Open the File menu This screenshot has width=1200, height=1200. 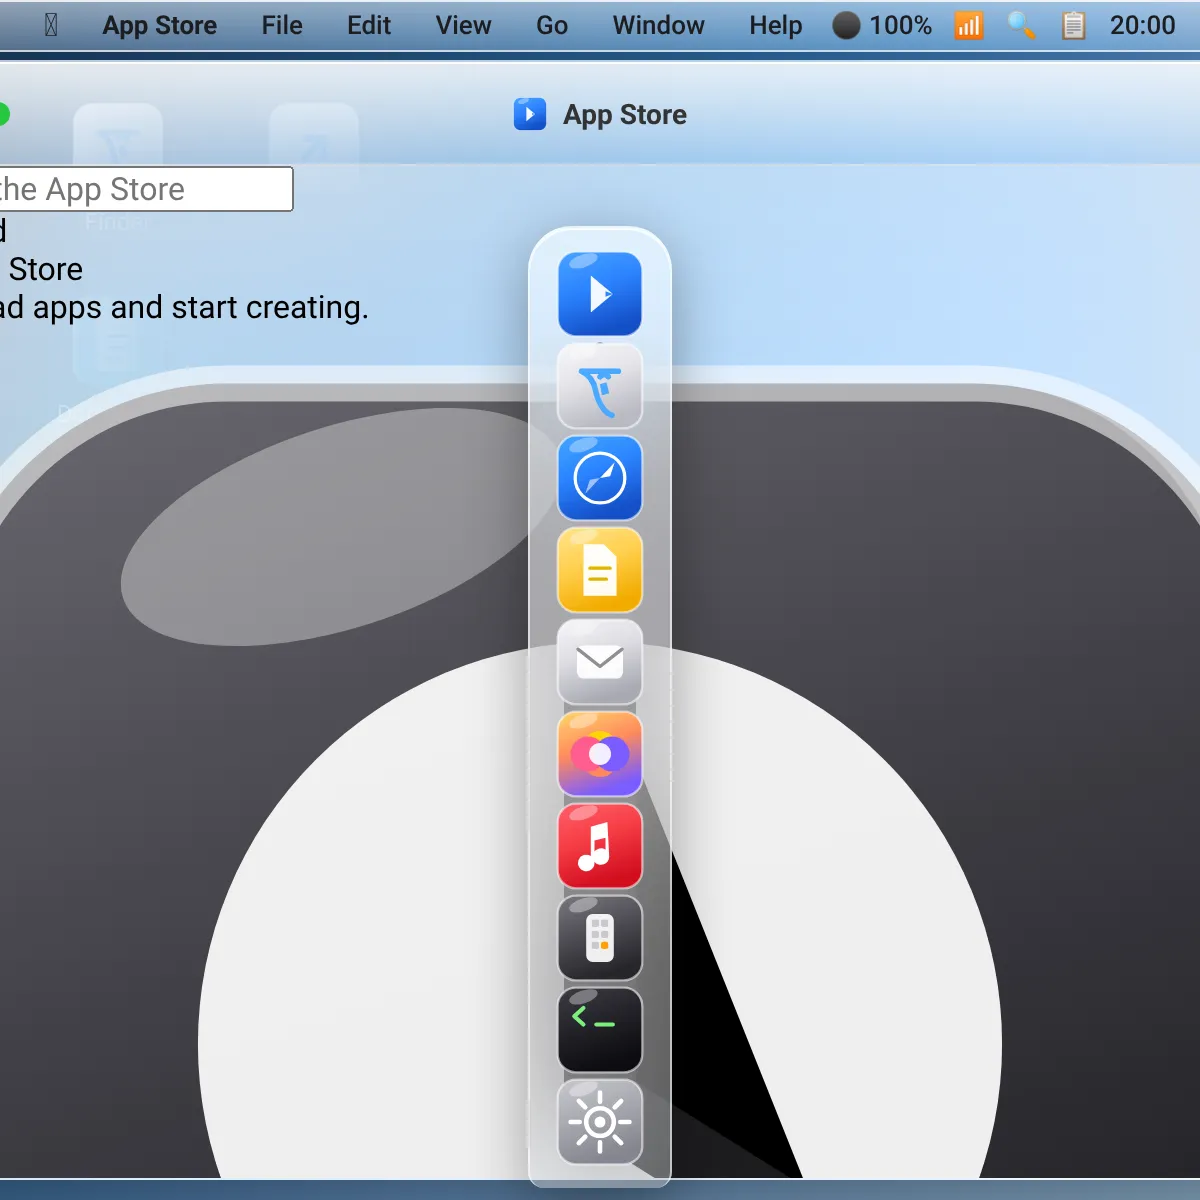(282, 25)
